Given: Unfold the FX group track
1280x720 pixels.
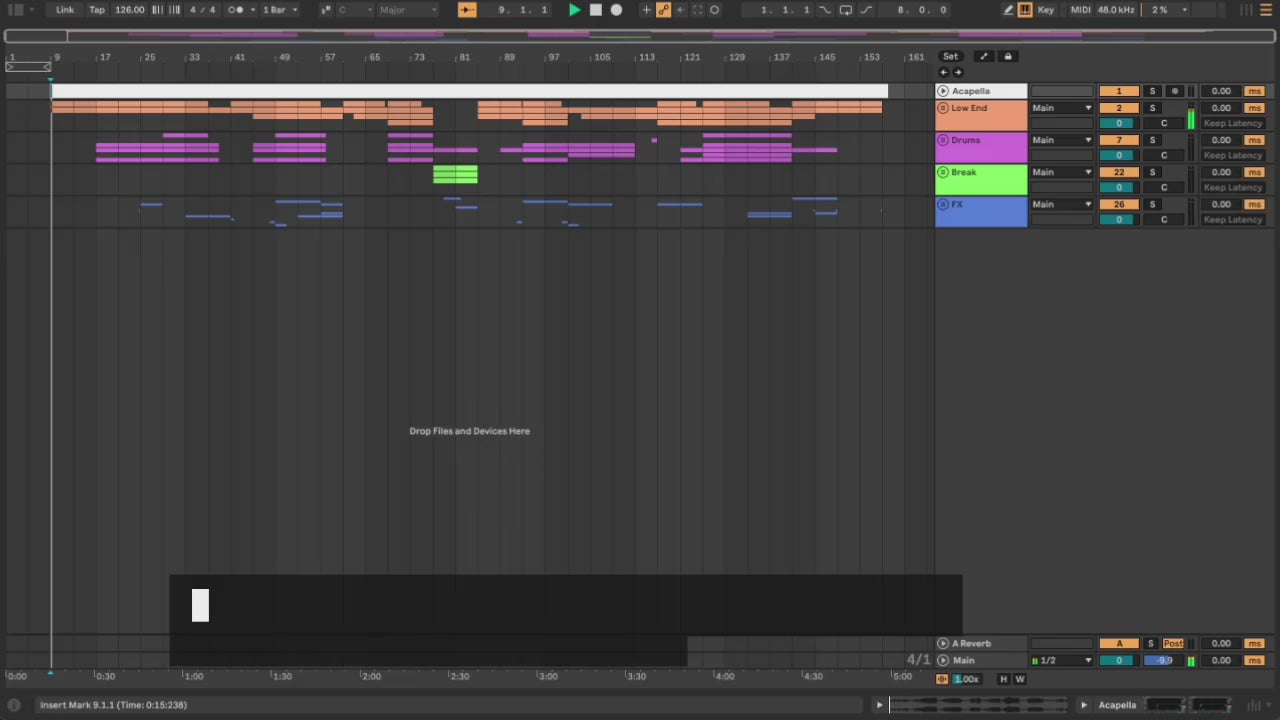Looking at the screenshot, I should (x=943, y=204).
